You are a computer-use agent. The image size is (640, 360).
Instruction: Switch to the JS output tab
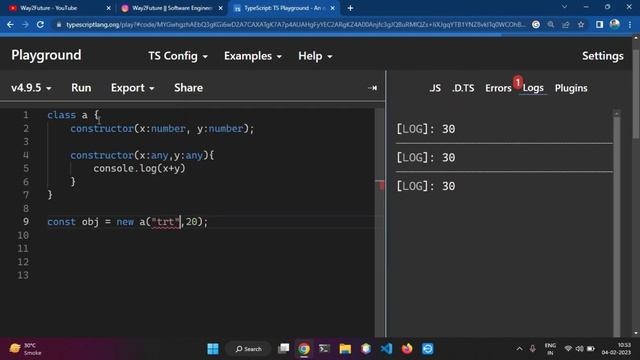tap(435, 88)
